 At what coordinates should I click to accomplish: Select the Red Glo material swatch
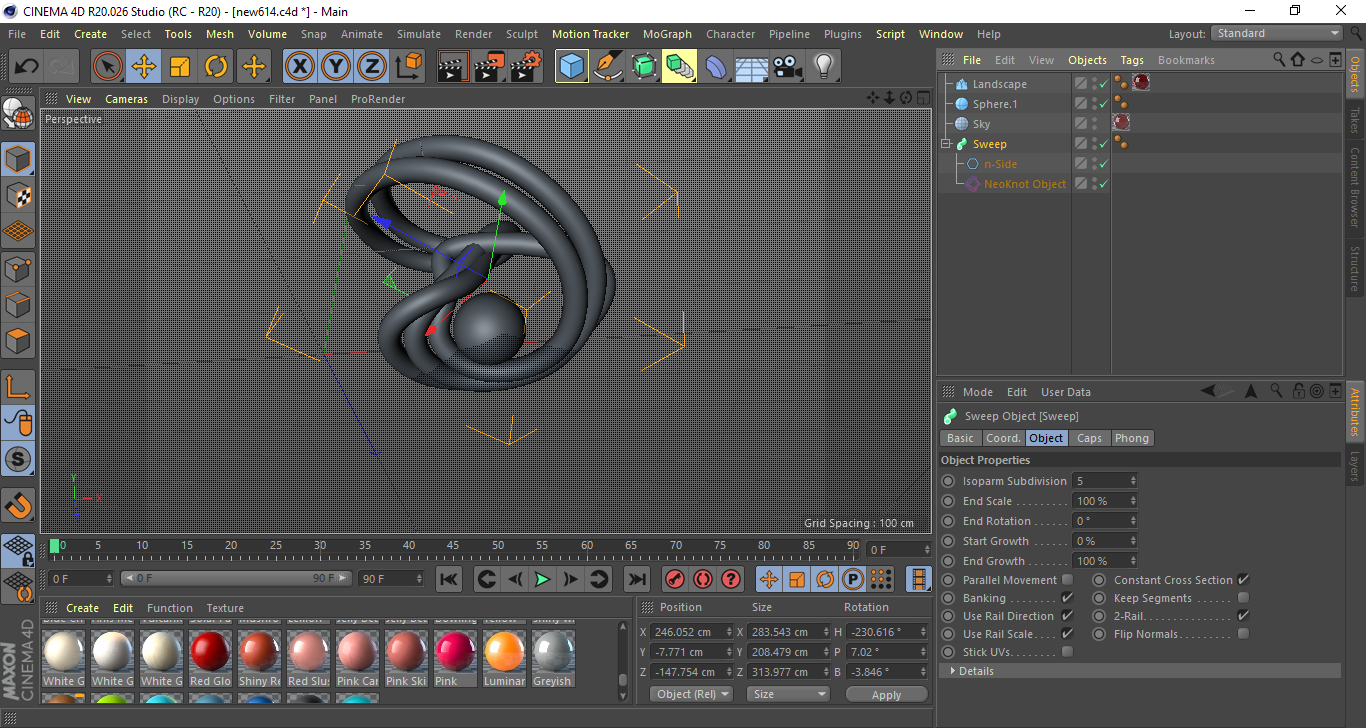[210, 655]
